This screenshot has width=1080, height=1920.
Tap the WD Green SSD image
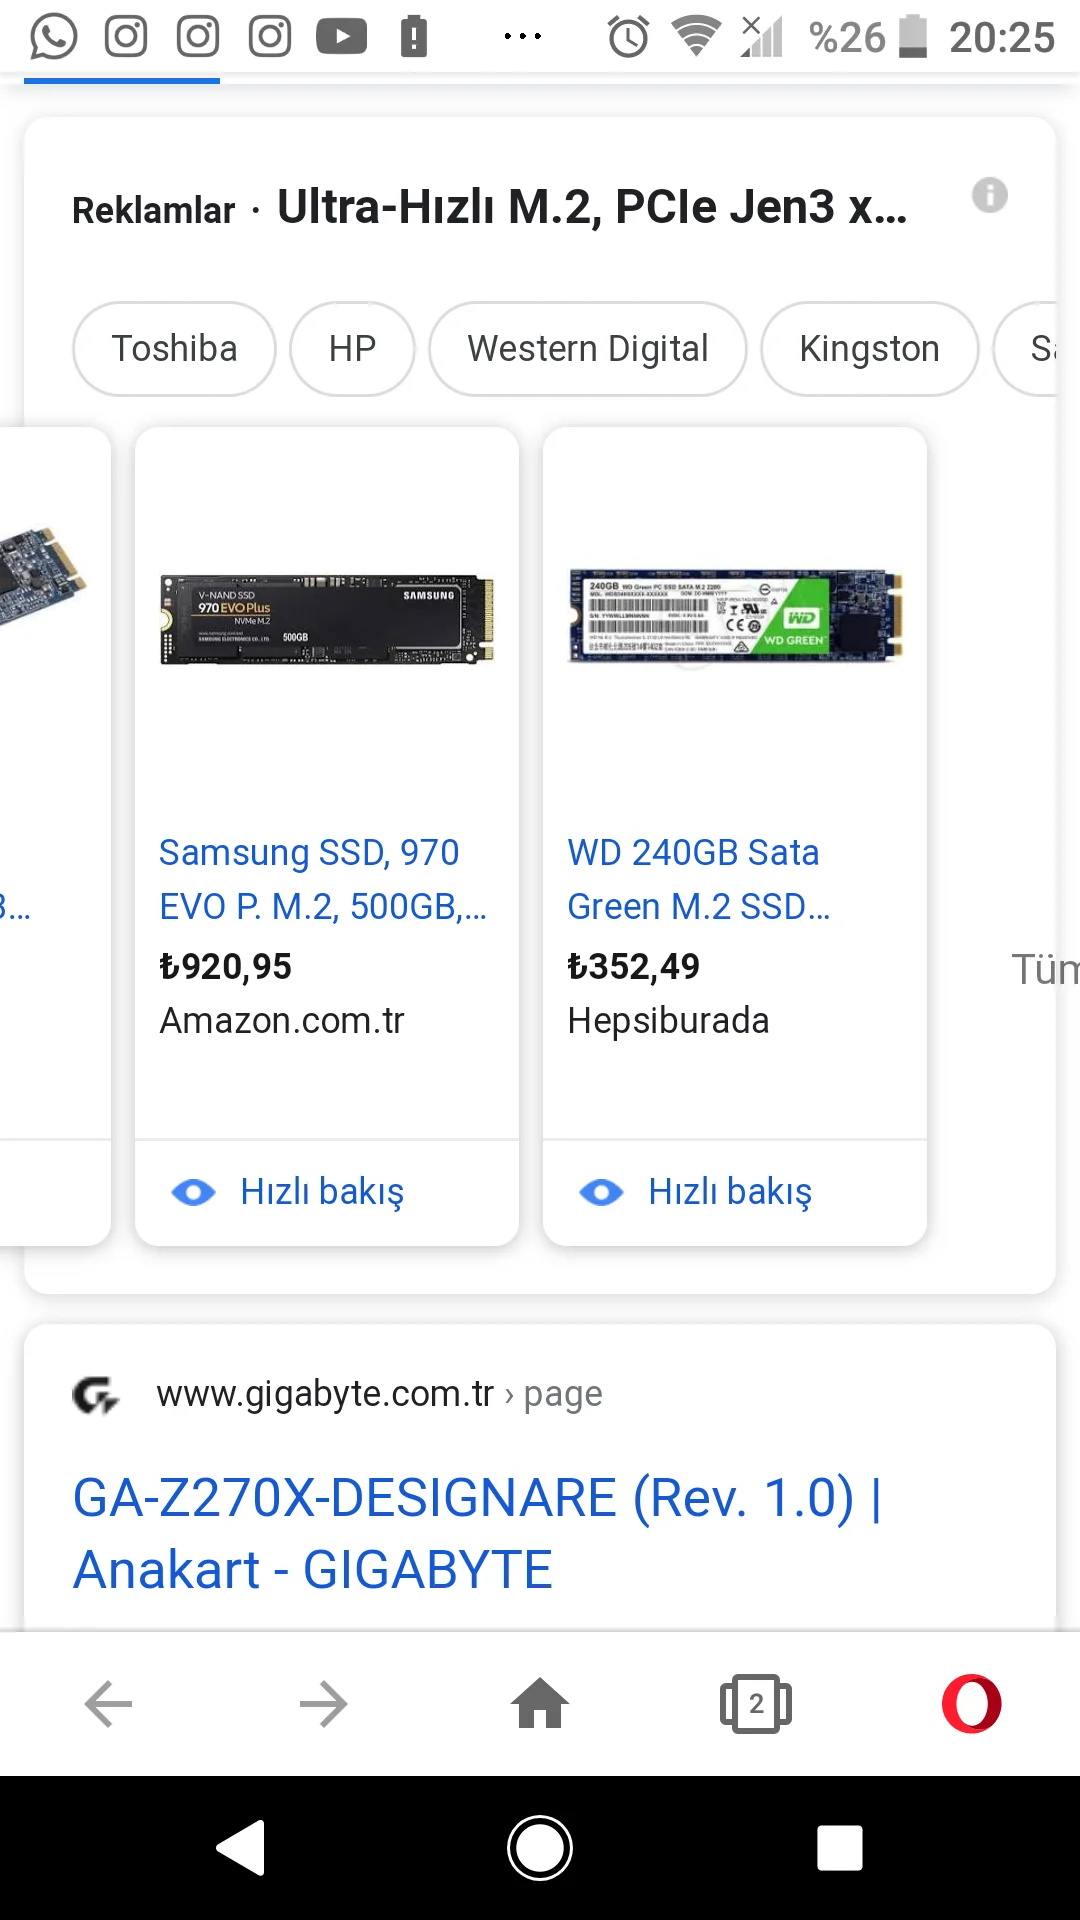click(x=735, y=615)
